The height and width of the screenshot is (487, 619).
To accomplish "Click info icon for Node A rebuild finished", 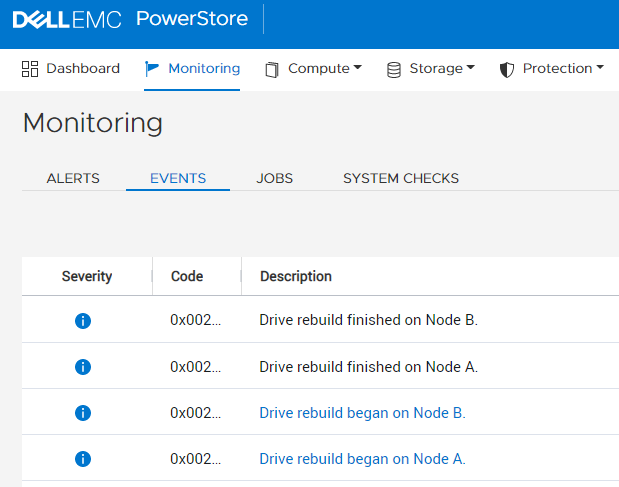I will click(x=83, y=367).
